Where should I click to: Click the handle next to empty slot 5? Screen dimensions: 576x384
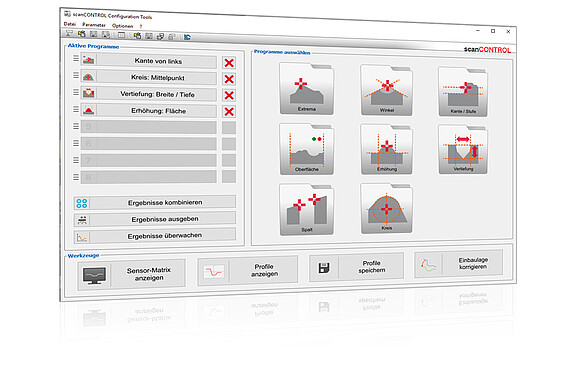click(x=76, y=126)
